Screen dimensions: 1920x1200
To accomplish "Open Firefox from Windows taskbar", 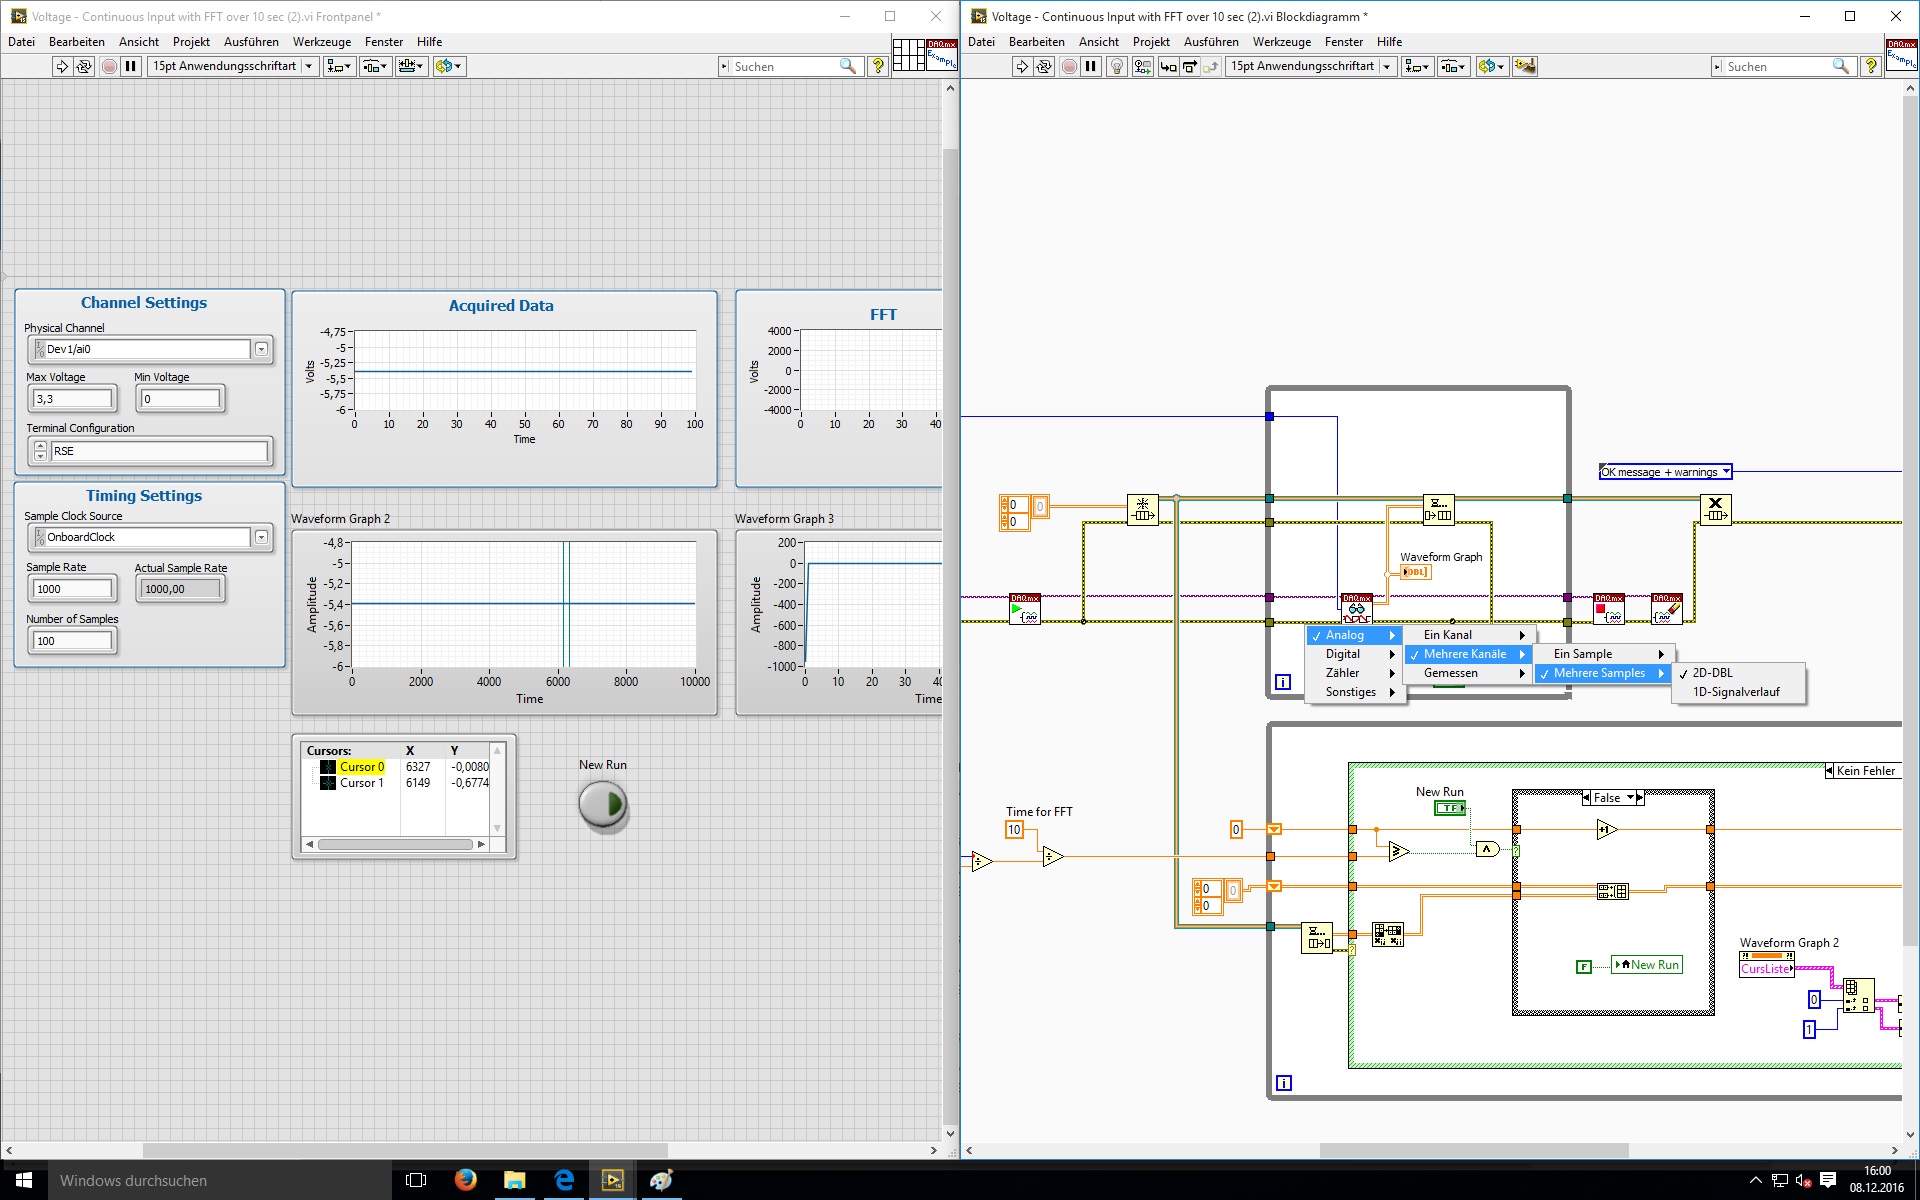I will [x=465, y=1180].
